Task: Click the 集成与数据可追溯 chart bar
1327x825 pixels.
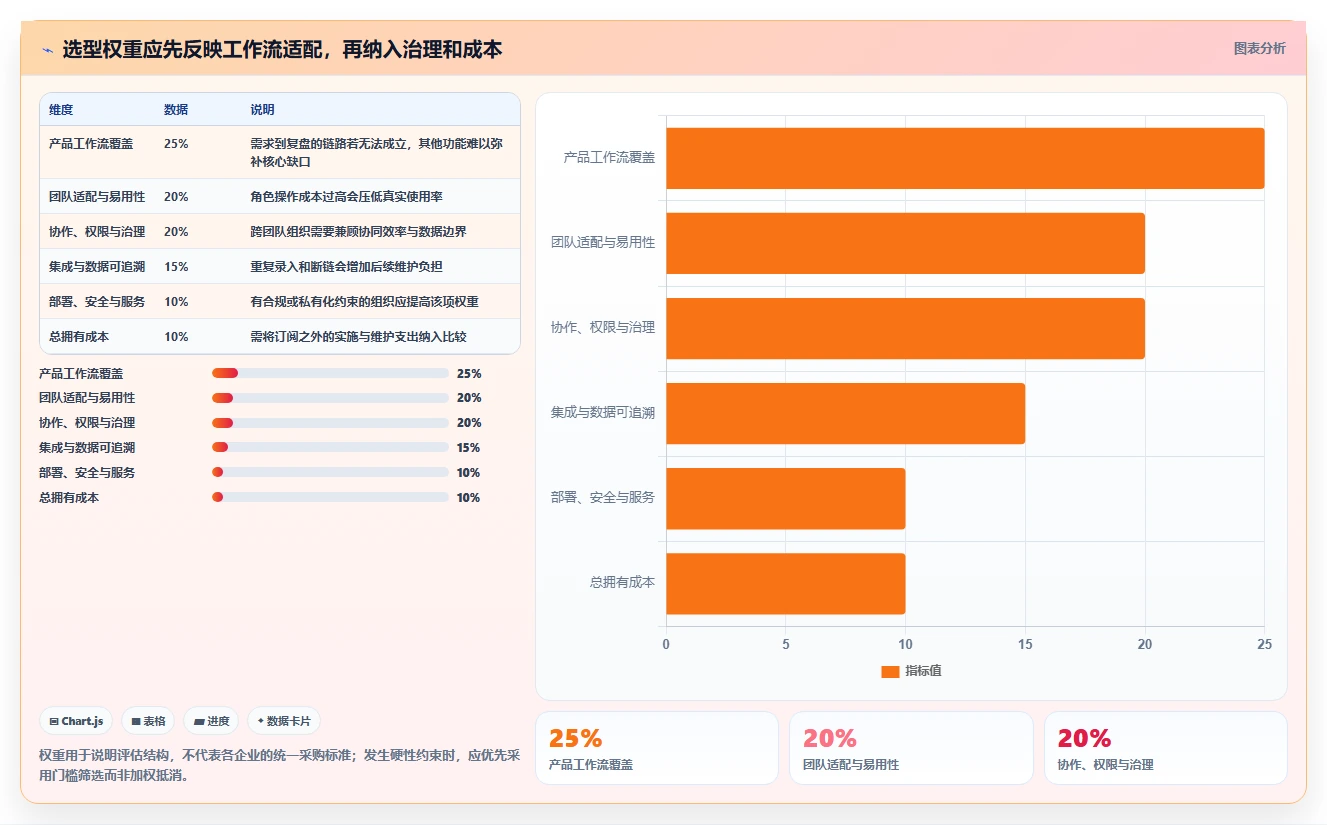Action: coord(845,413)
